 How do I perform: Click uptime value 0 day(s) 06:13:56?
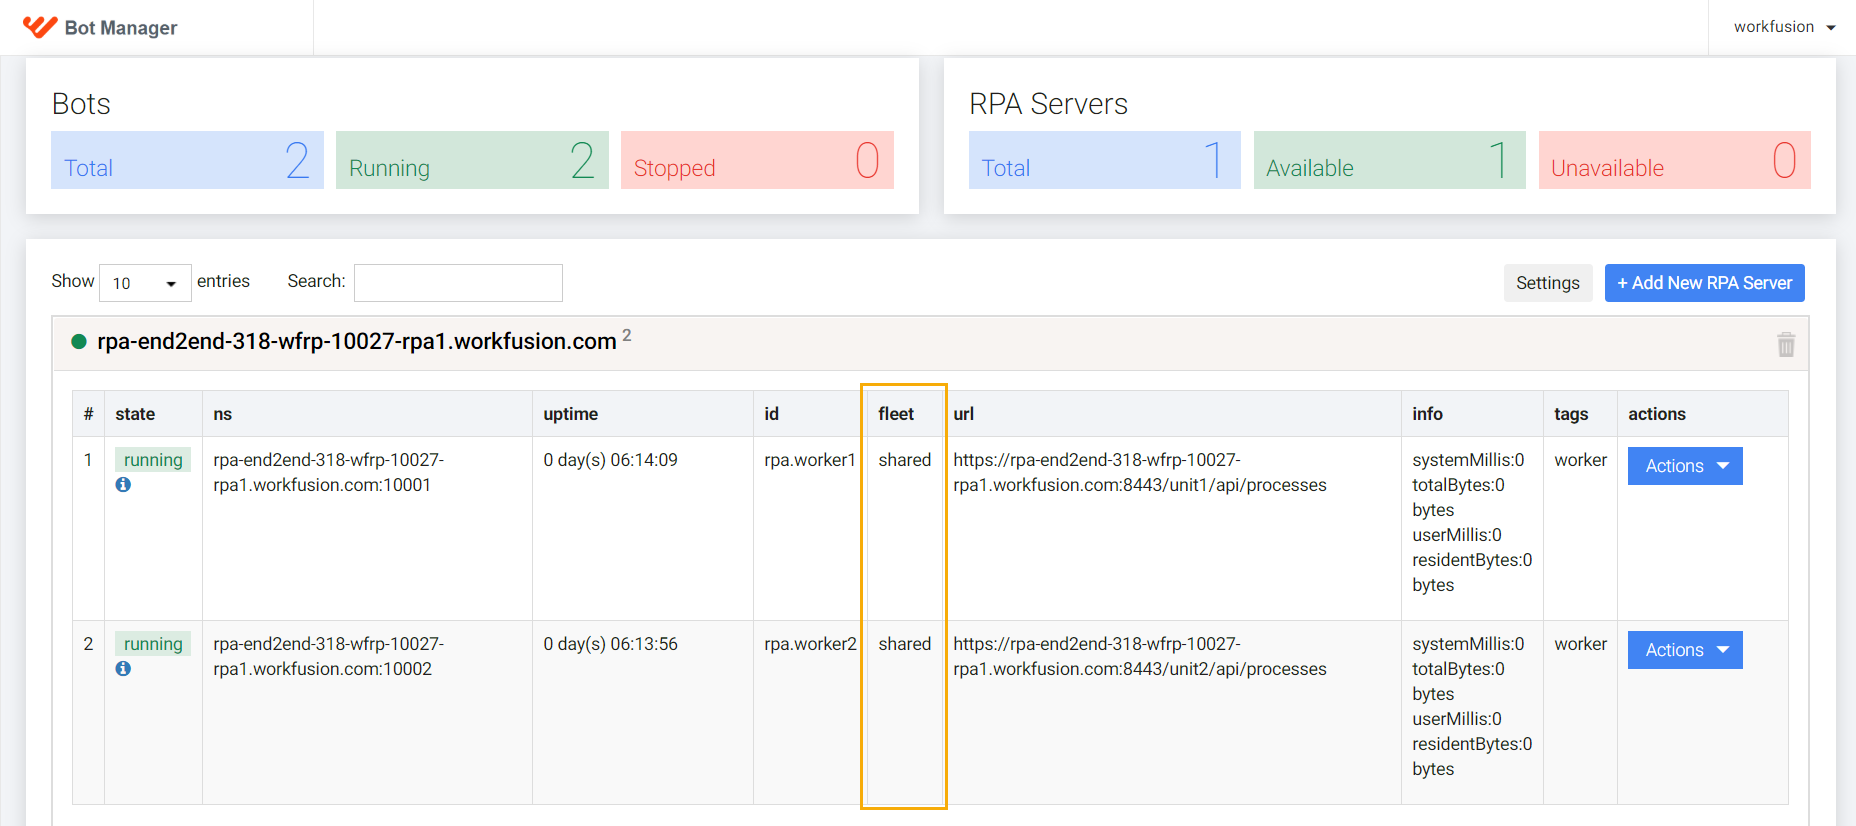tap(610, 644)
